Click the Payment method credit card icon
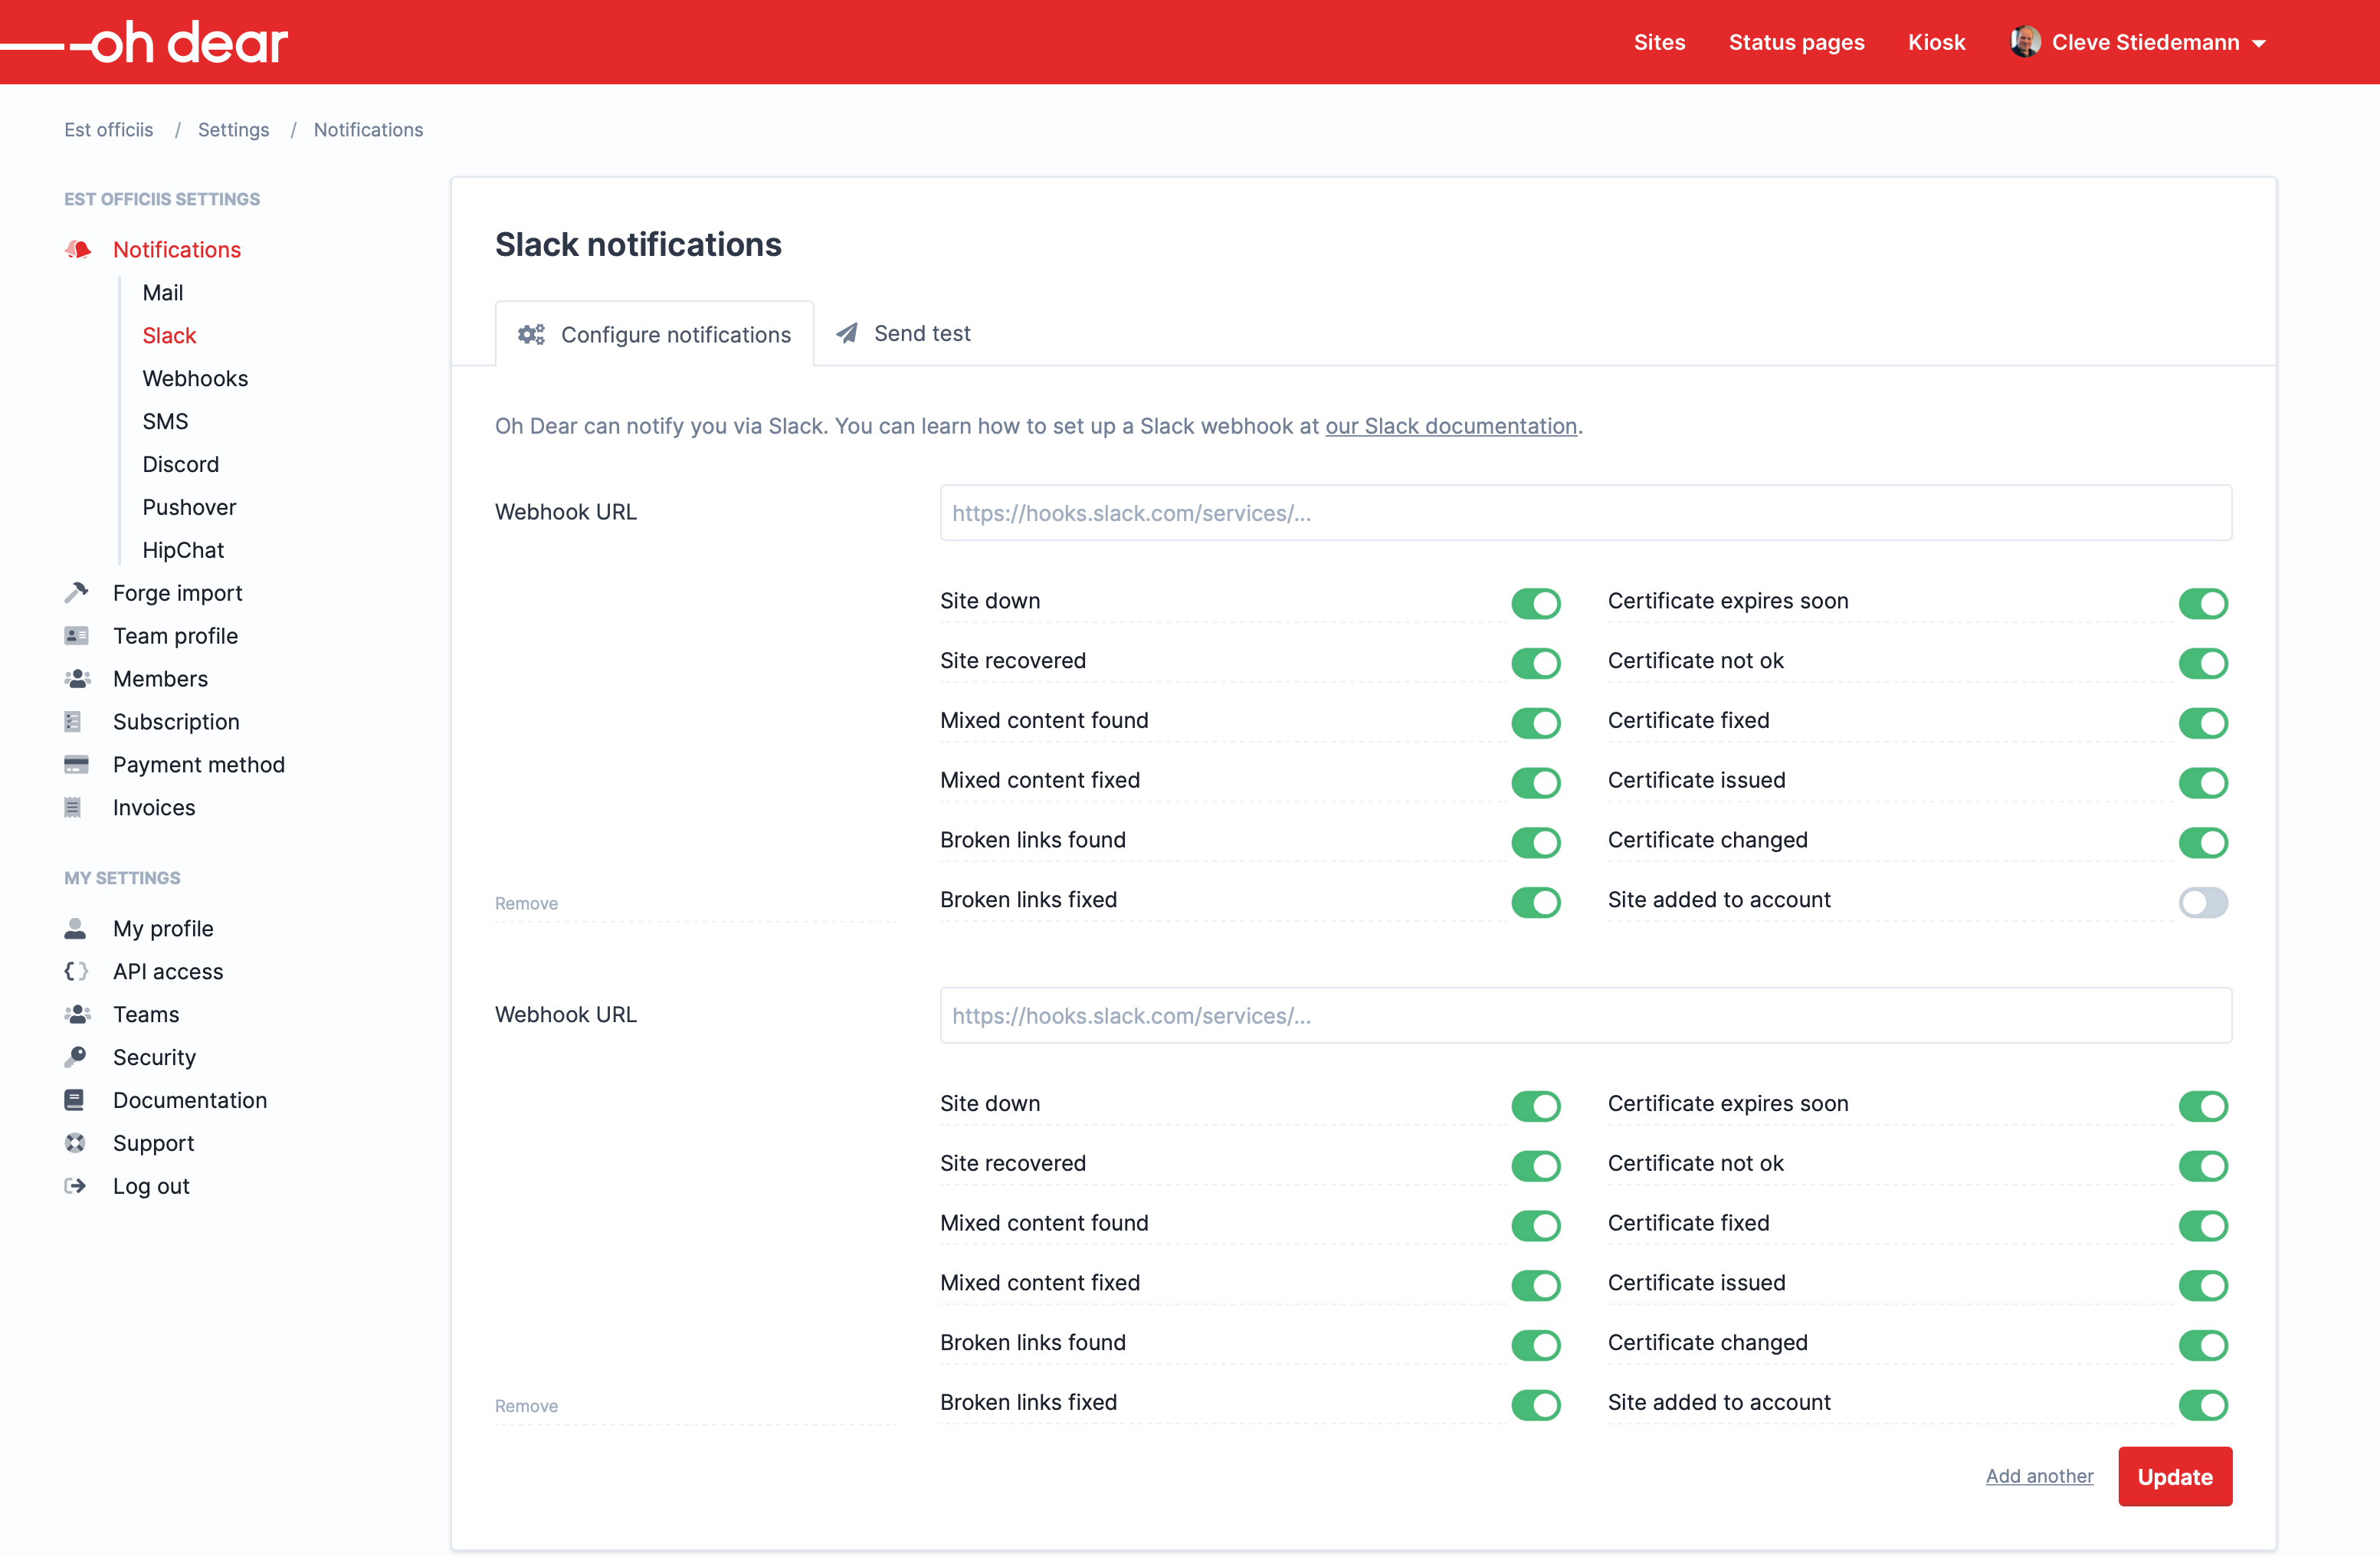 (x=76, y=764)
